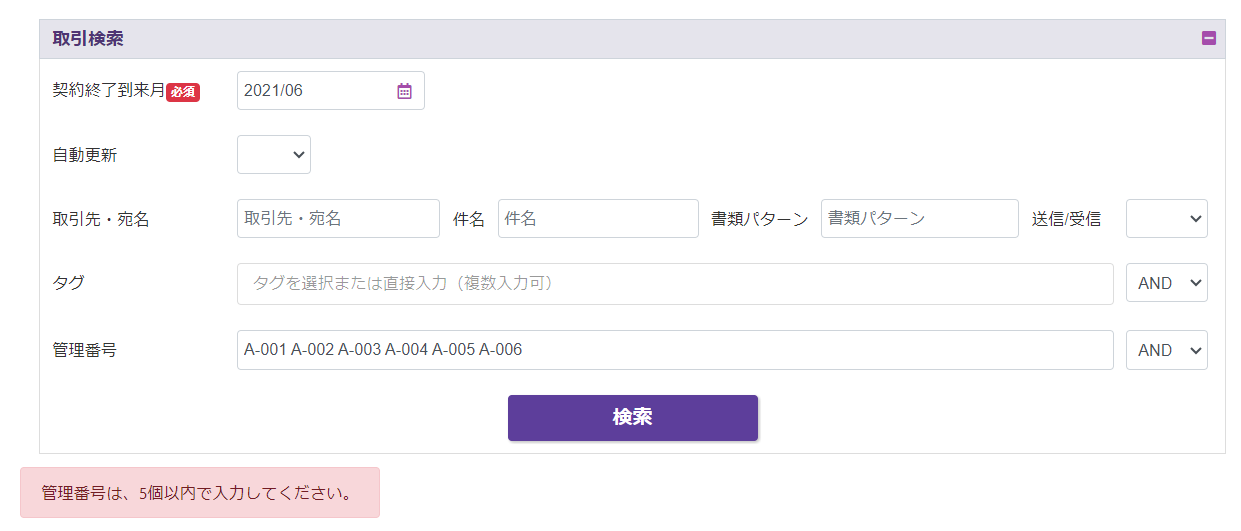Click the red 必須 badge
Viewport: 1241px width, 531px height.
[x=183, y=92]
